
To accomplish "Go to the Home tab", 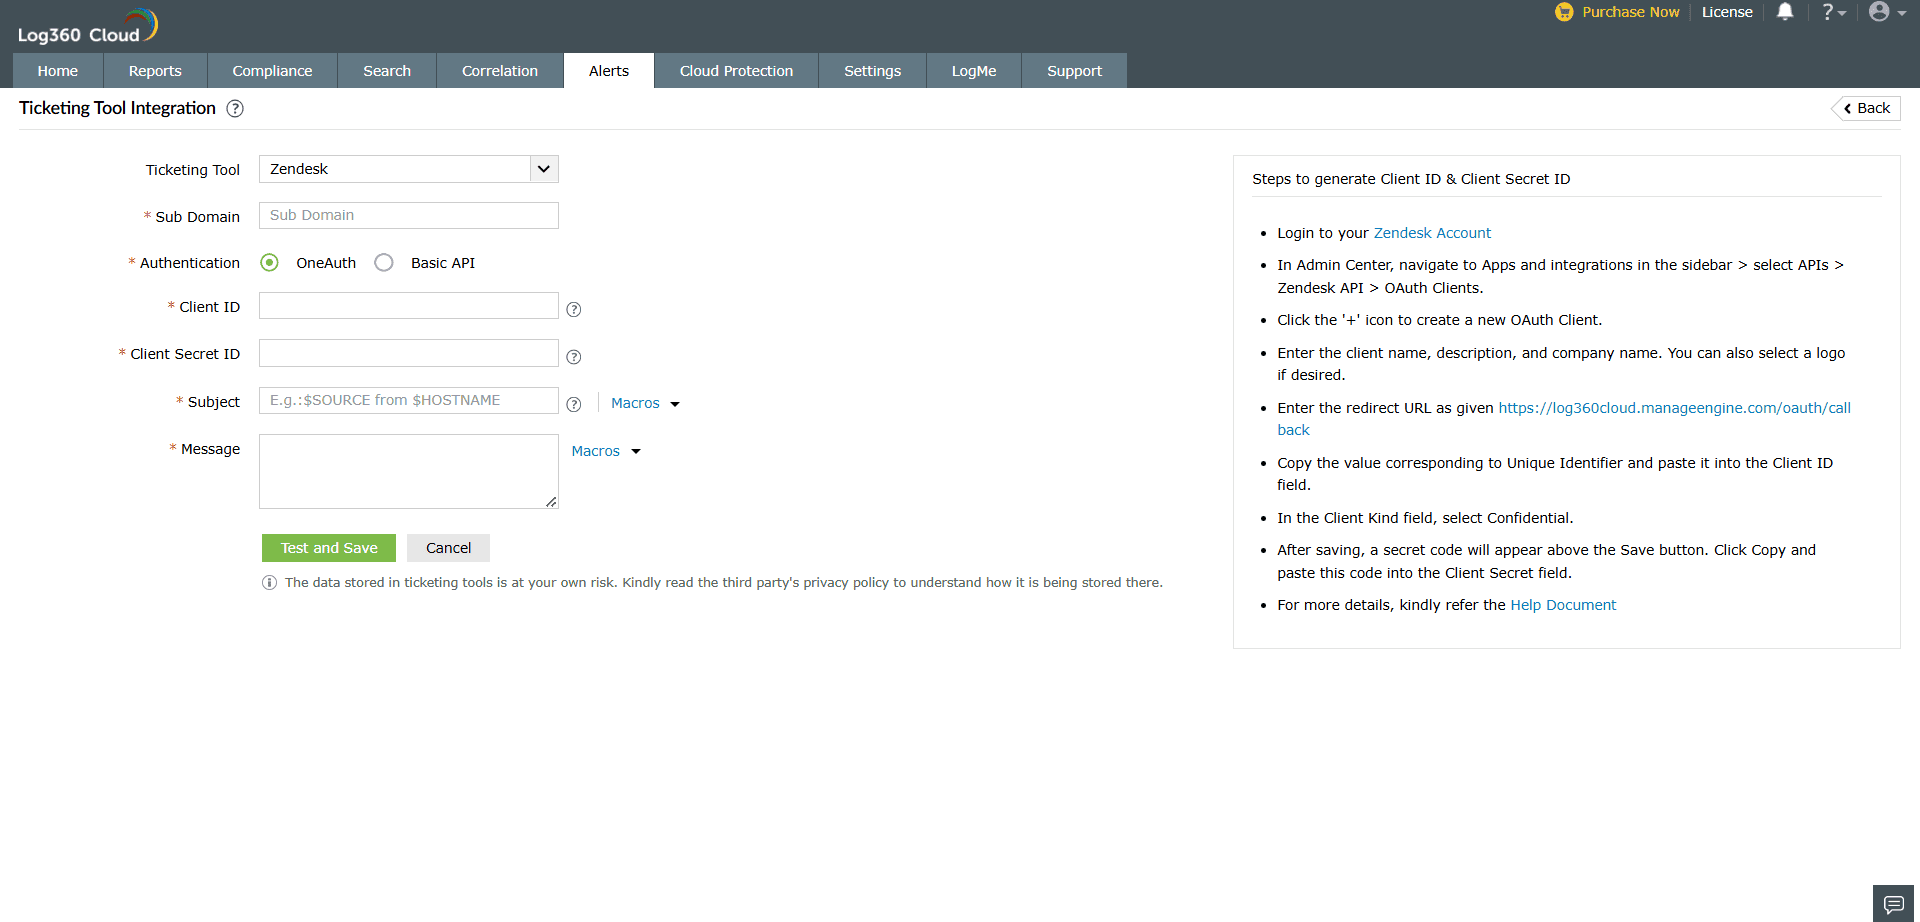I will point(58,71).
